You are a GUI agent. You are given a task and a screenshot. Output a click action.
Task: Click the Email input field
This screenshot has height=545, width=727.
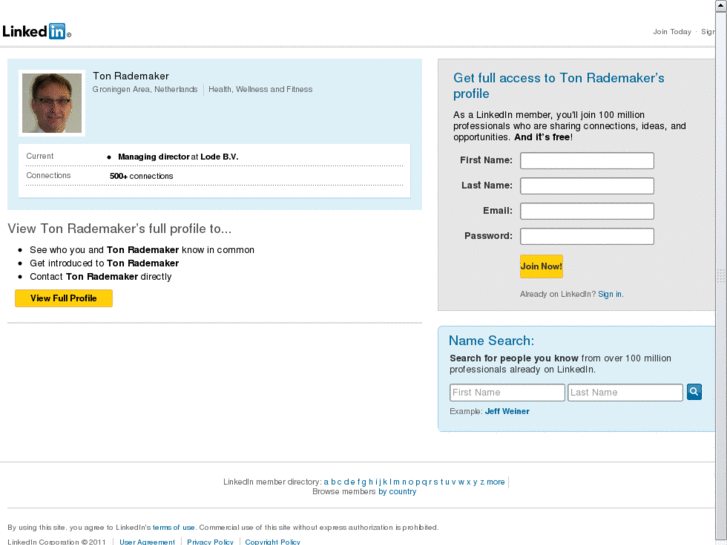coord(587,211)
